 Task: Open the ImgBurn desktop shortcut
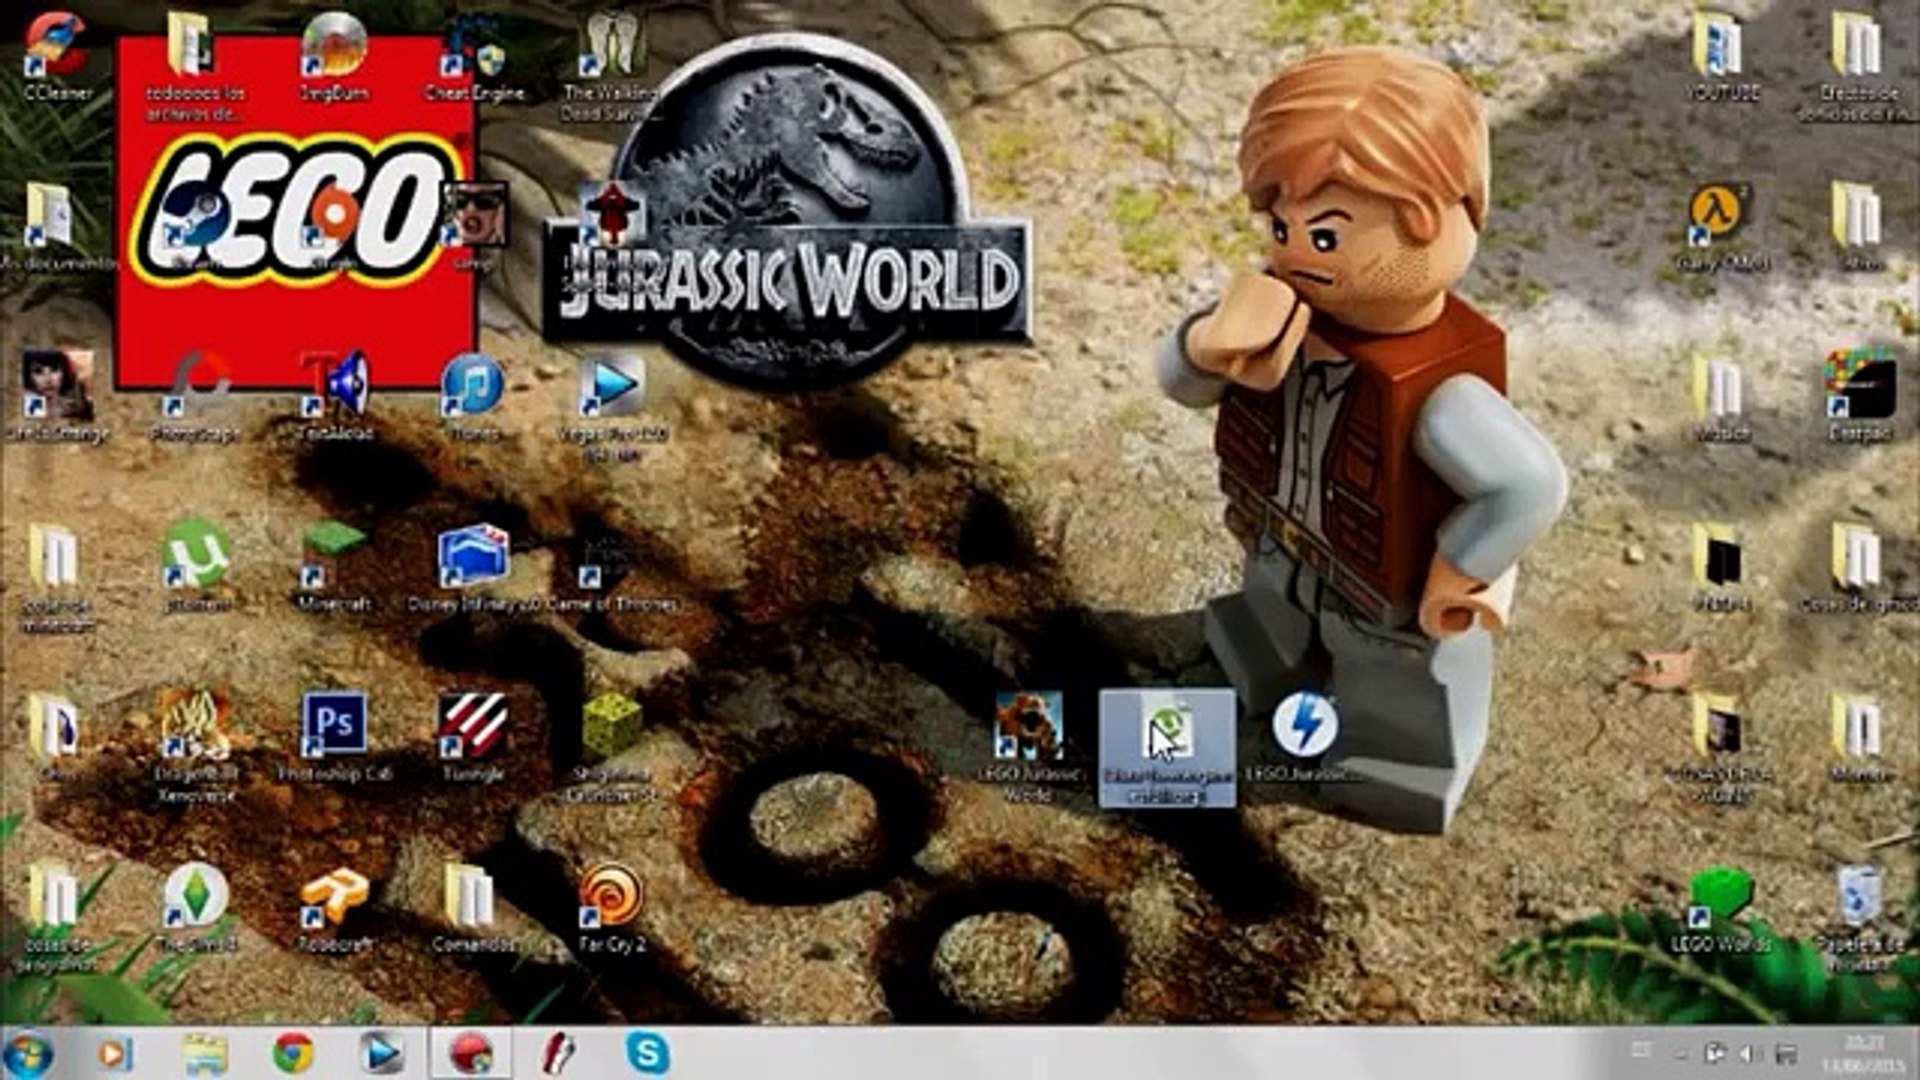pyautogui.click(x=334, y=55)
